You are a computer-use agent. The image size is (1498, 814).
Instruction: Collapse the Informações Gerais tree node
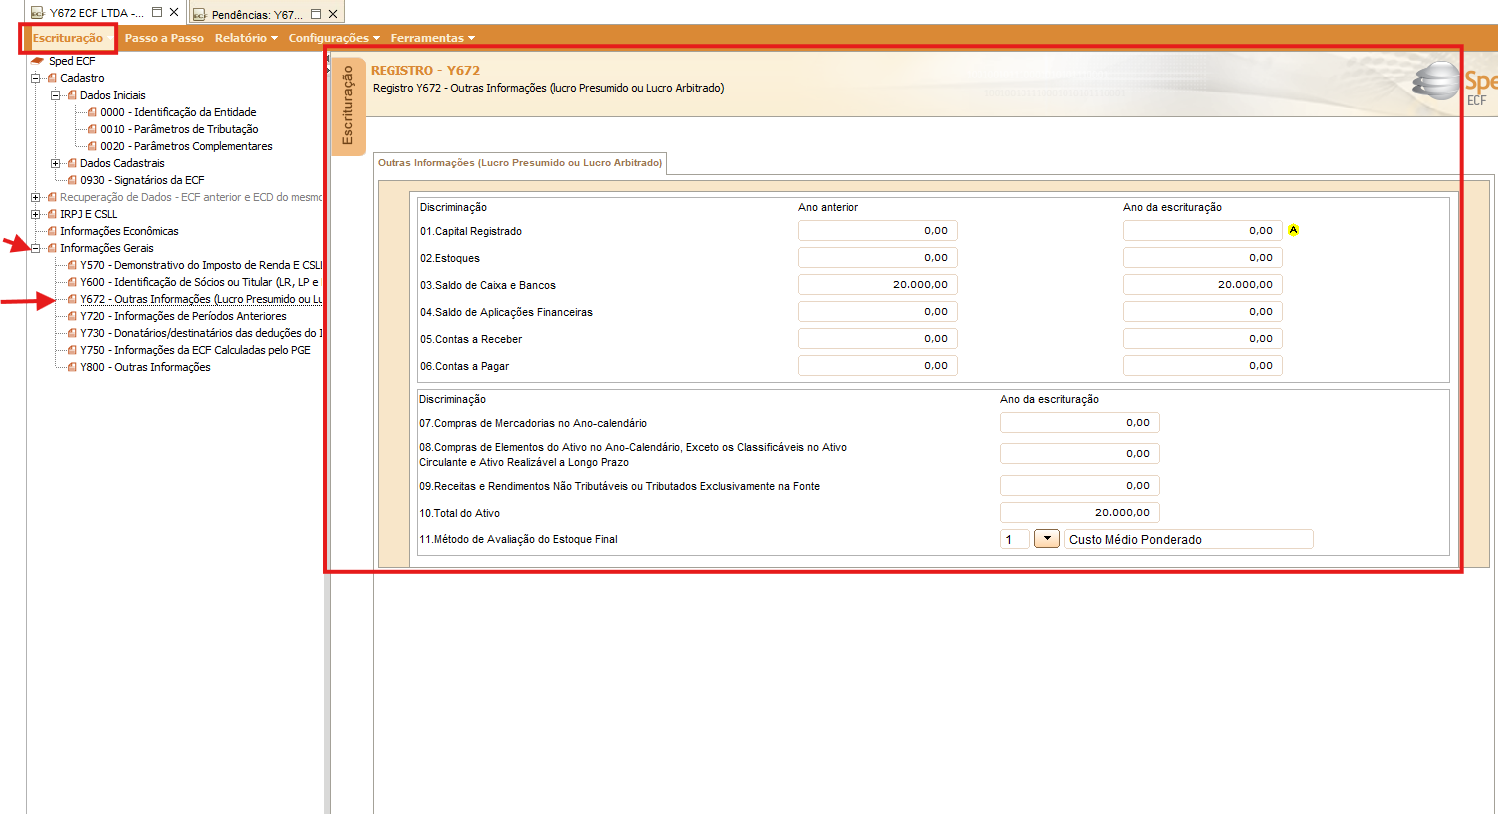[36, 248]
